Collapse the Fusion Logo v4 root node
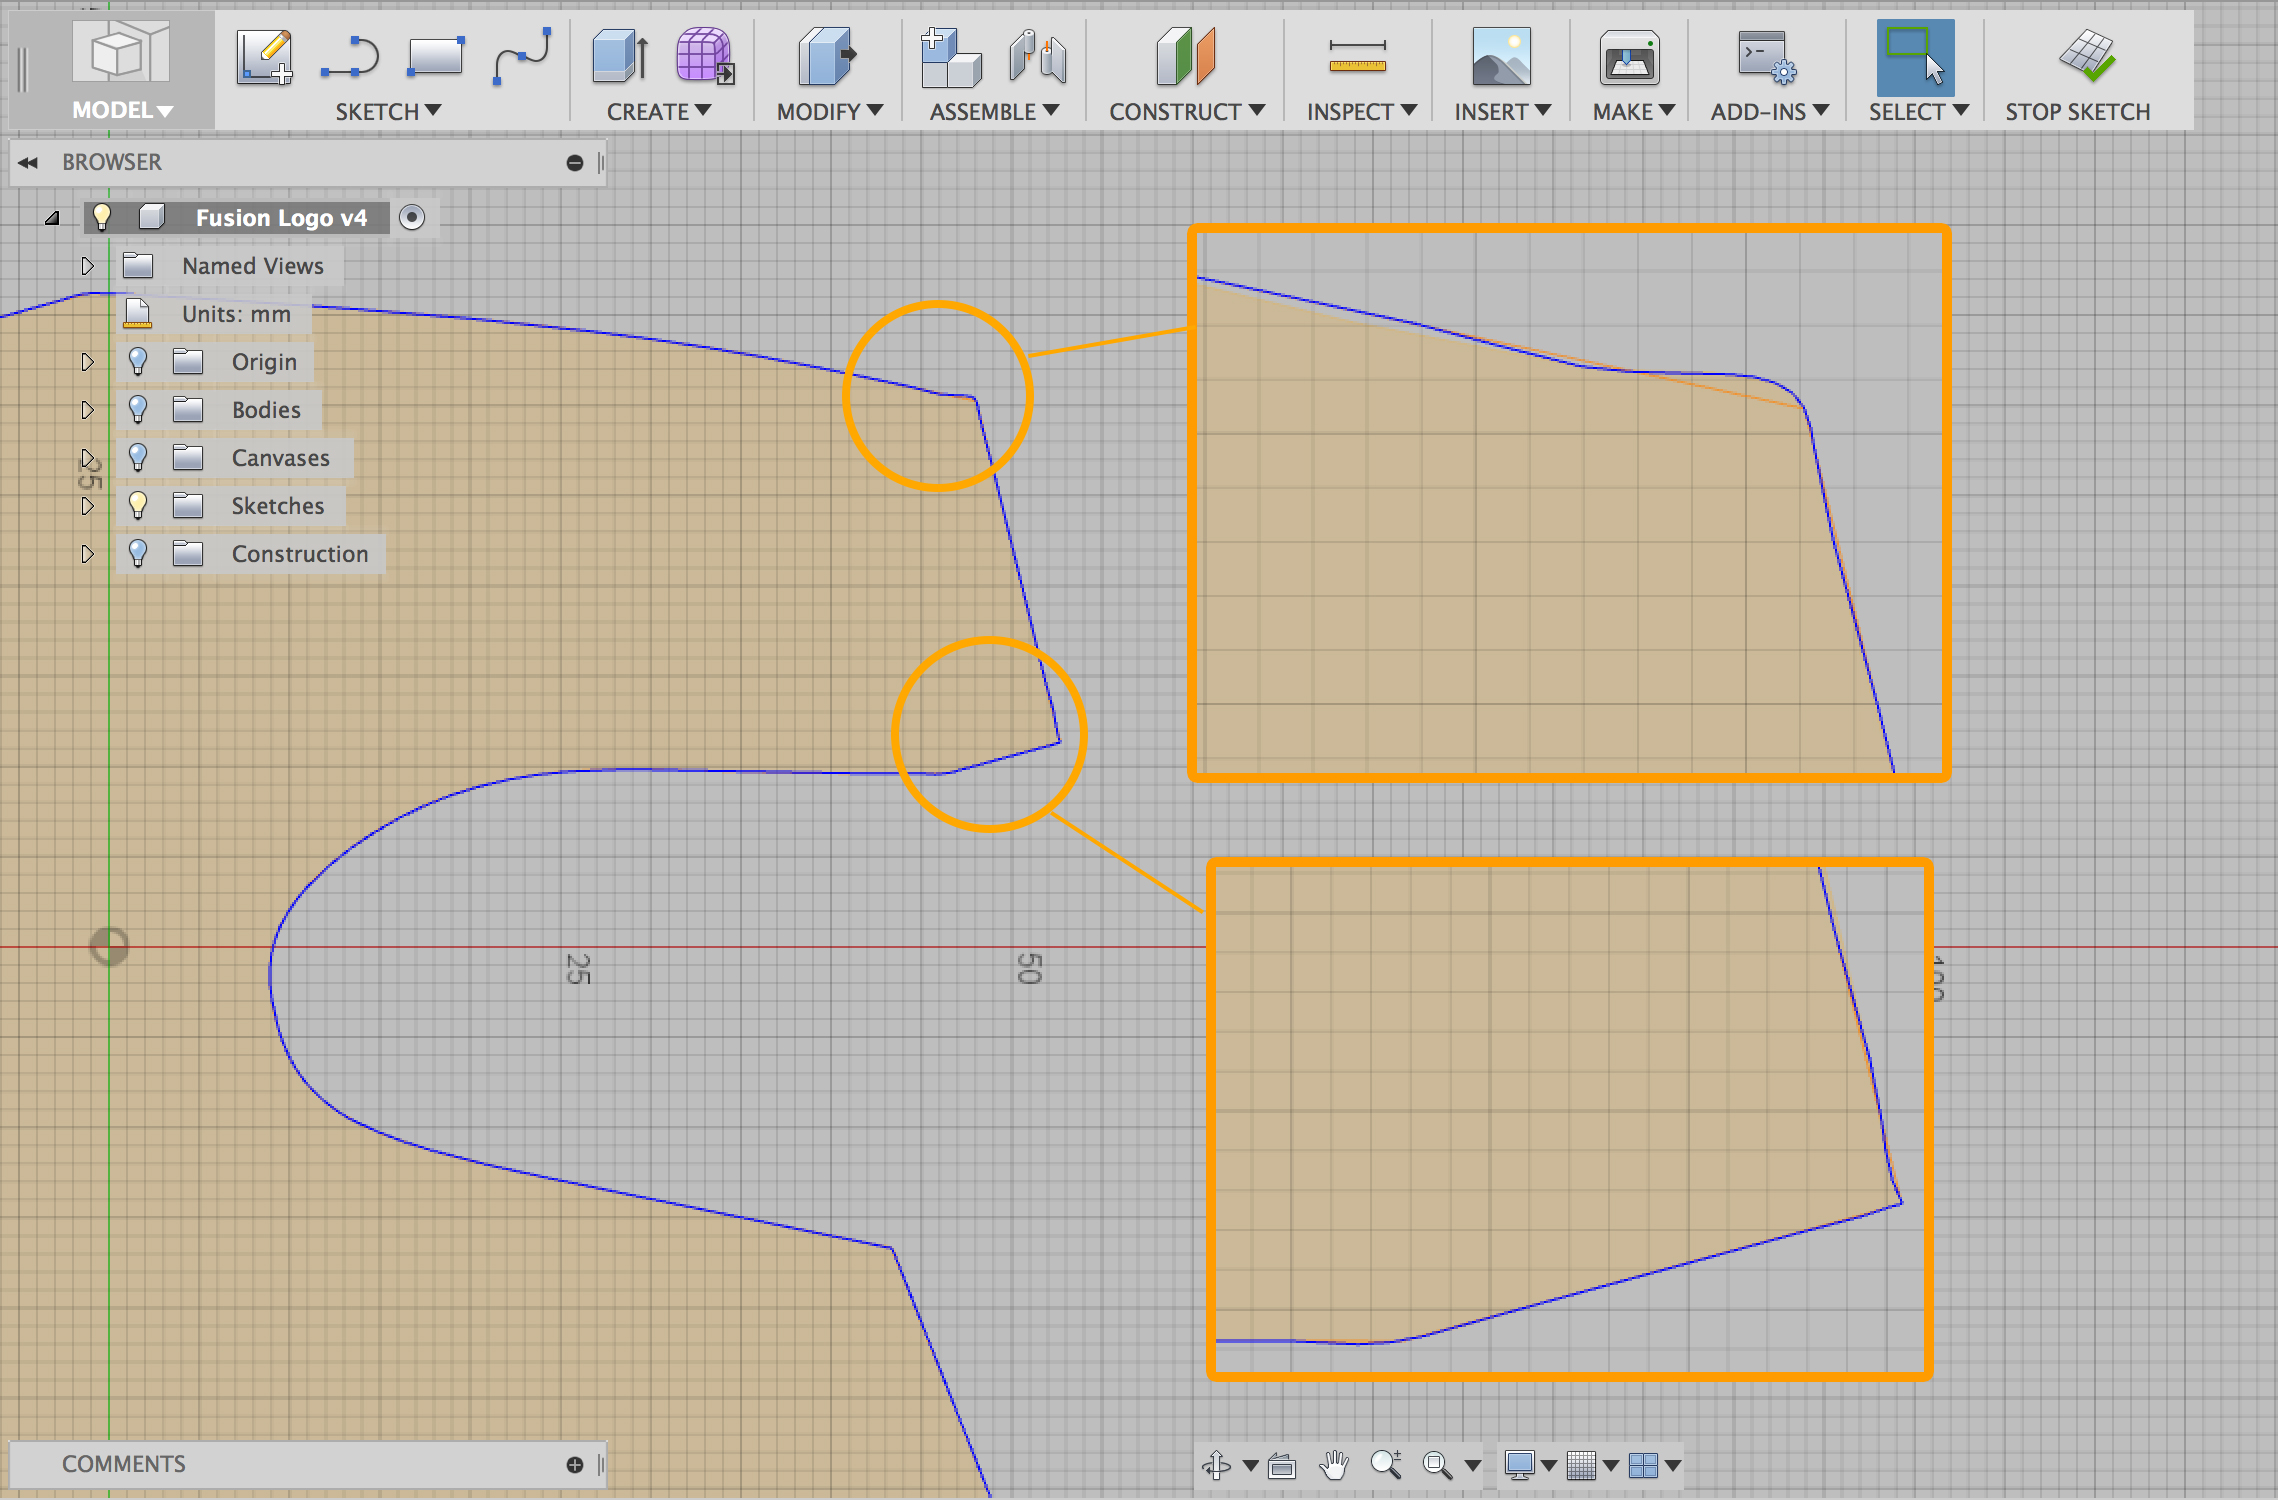 53,218
